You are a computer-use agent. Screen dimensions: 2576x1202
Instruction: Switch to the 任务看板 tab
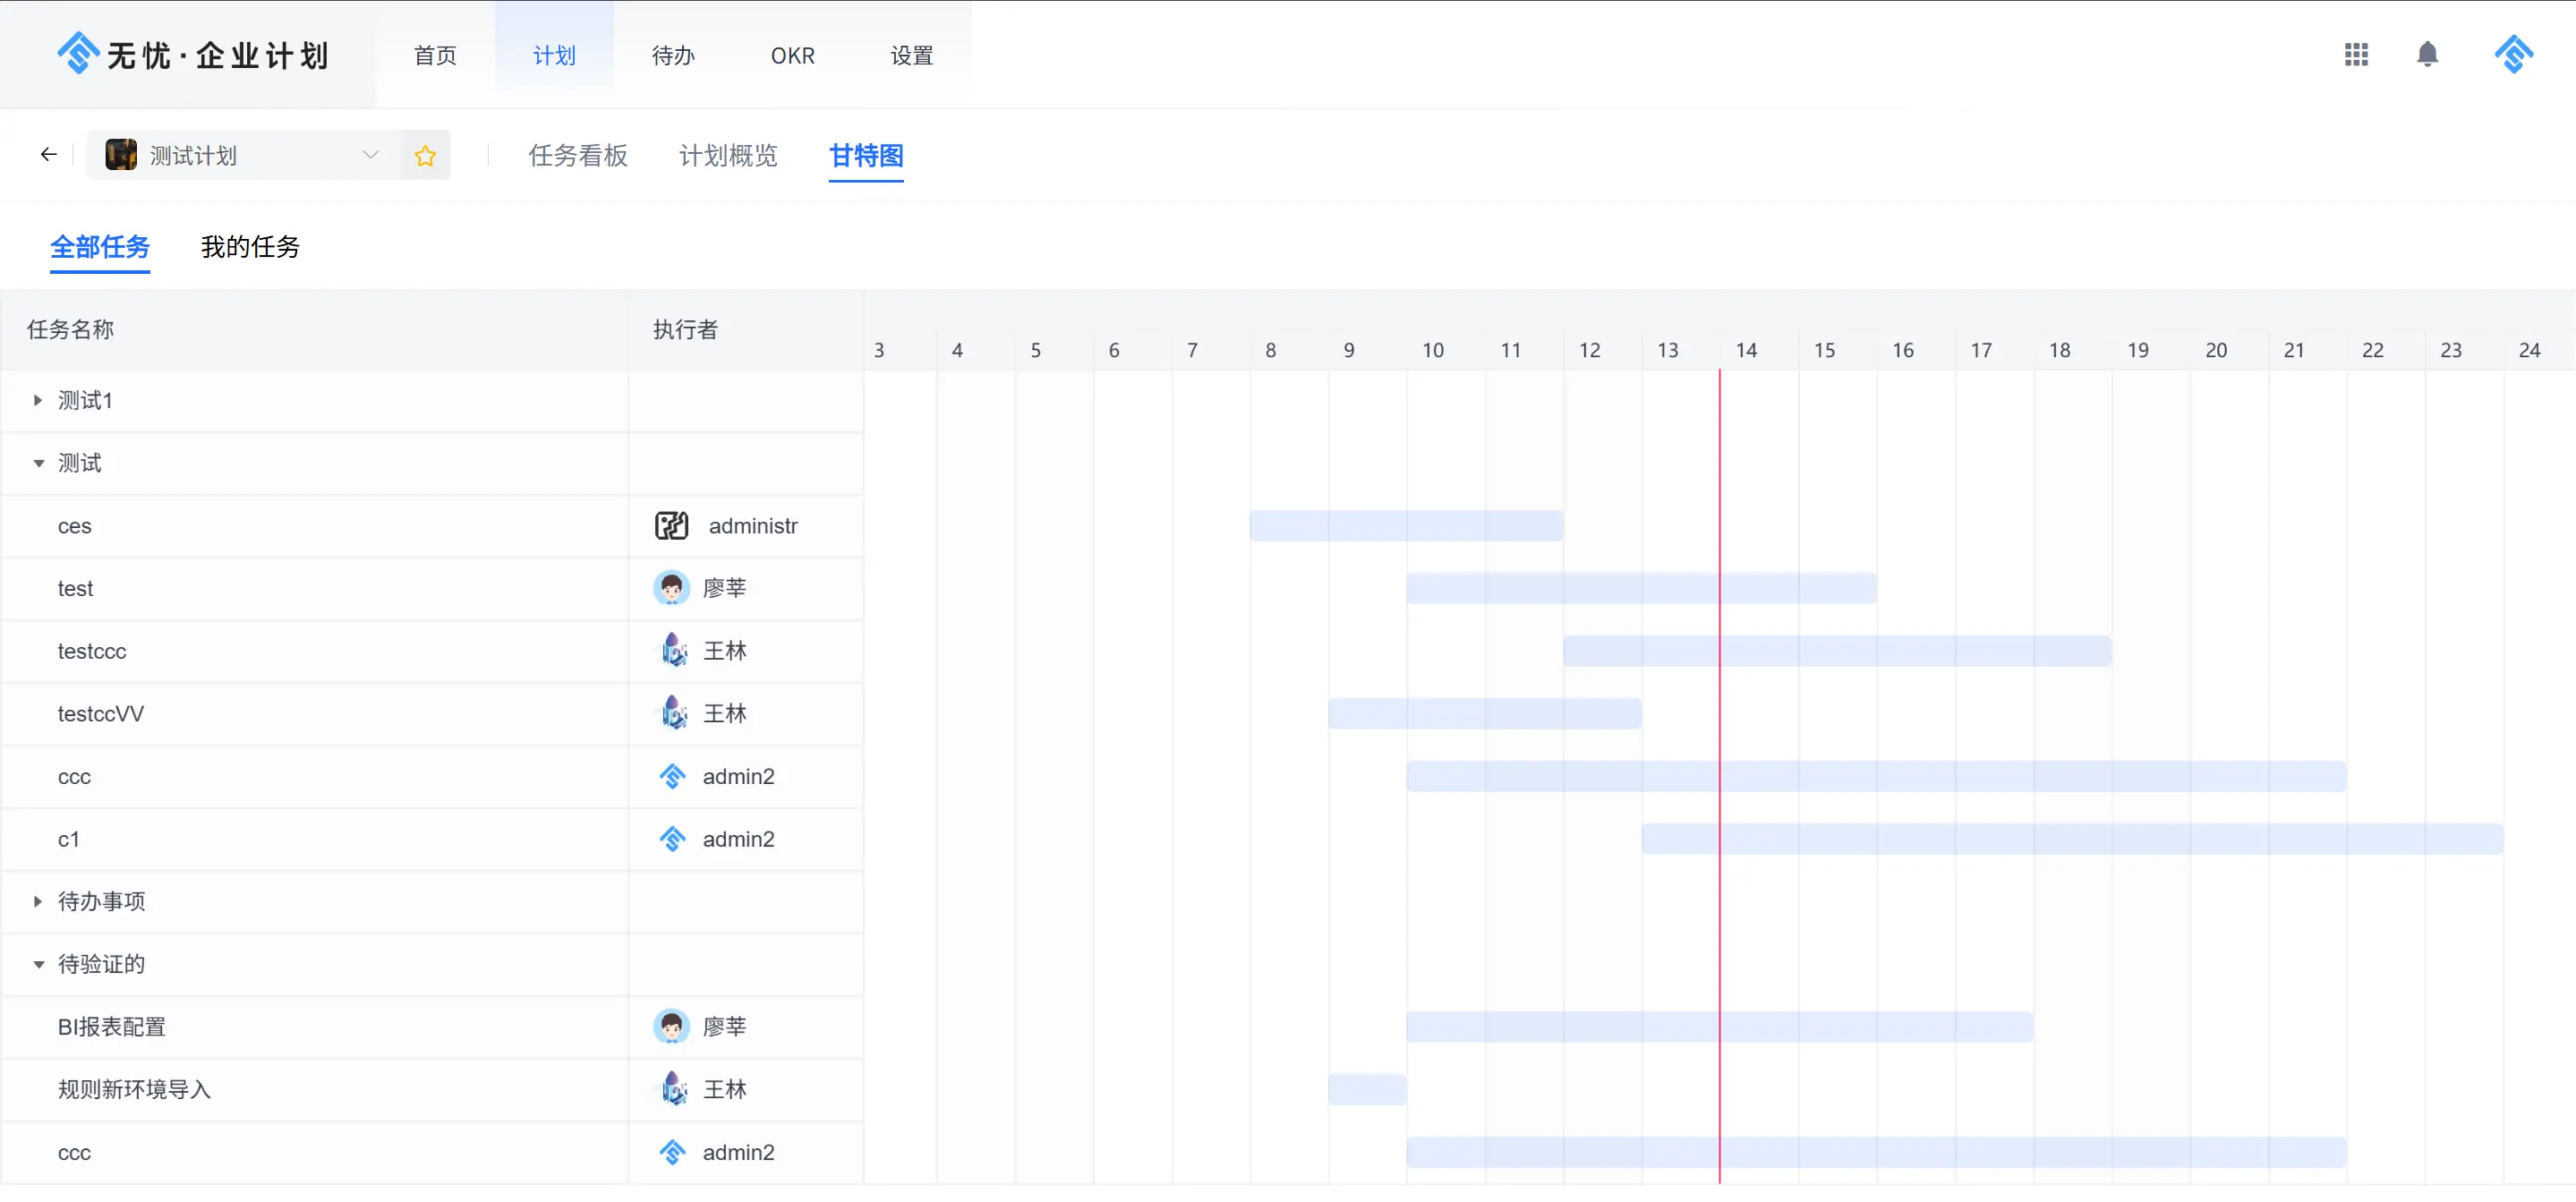coord(578,155)
